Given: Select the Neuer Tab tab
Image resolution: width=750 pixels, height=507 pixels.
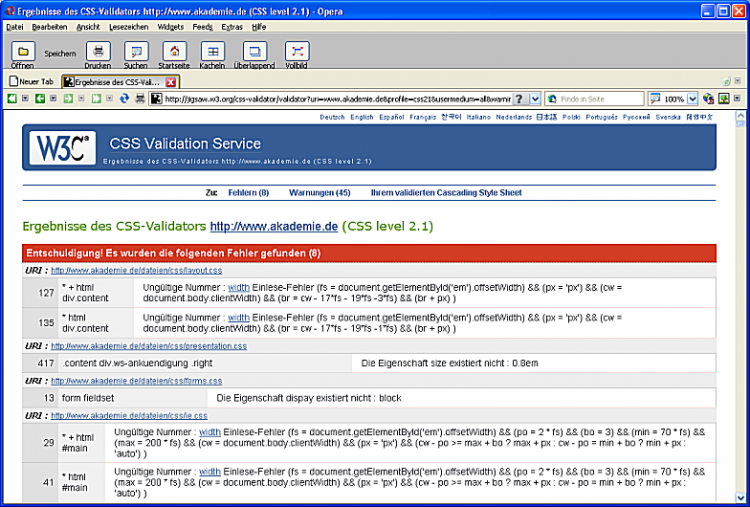Looking at the screenshot, I should point(31,81).
